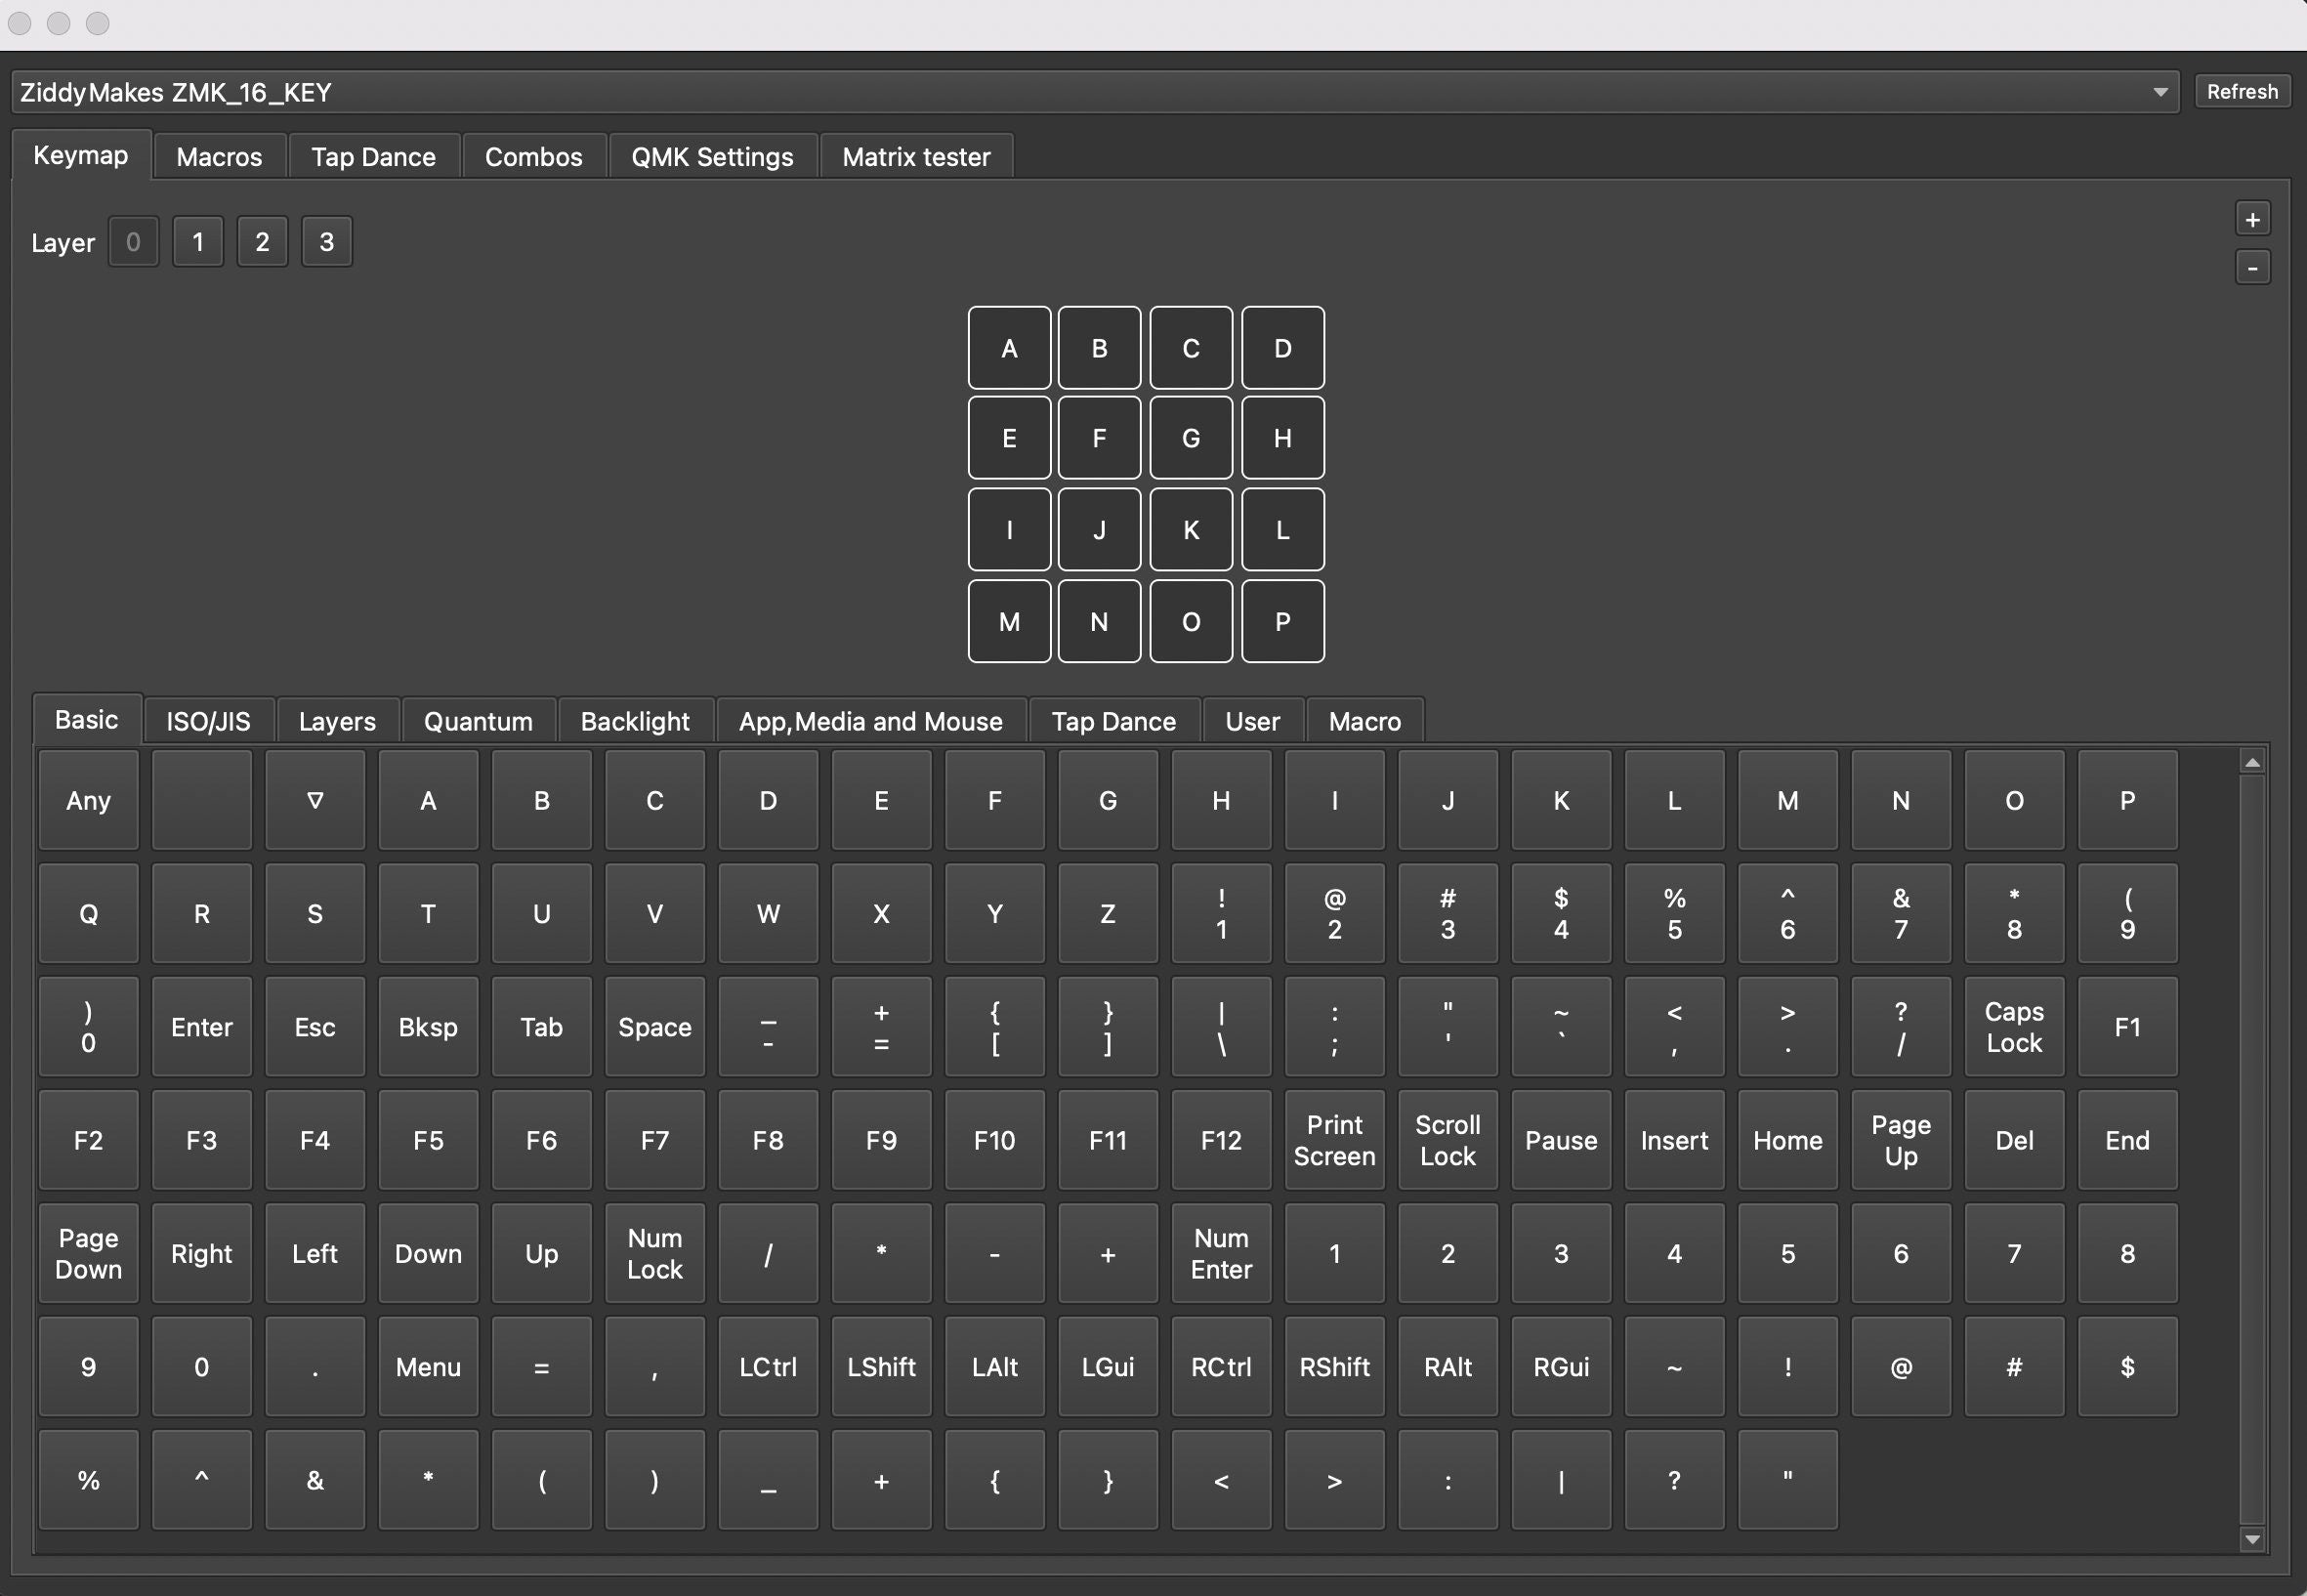Screen dimensions: 2307x1596
Task: Switch to layer 2
Action: coord(262,242)
